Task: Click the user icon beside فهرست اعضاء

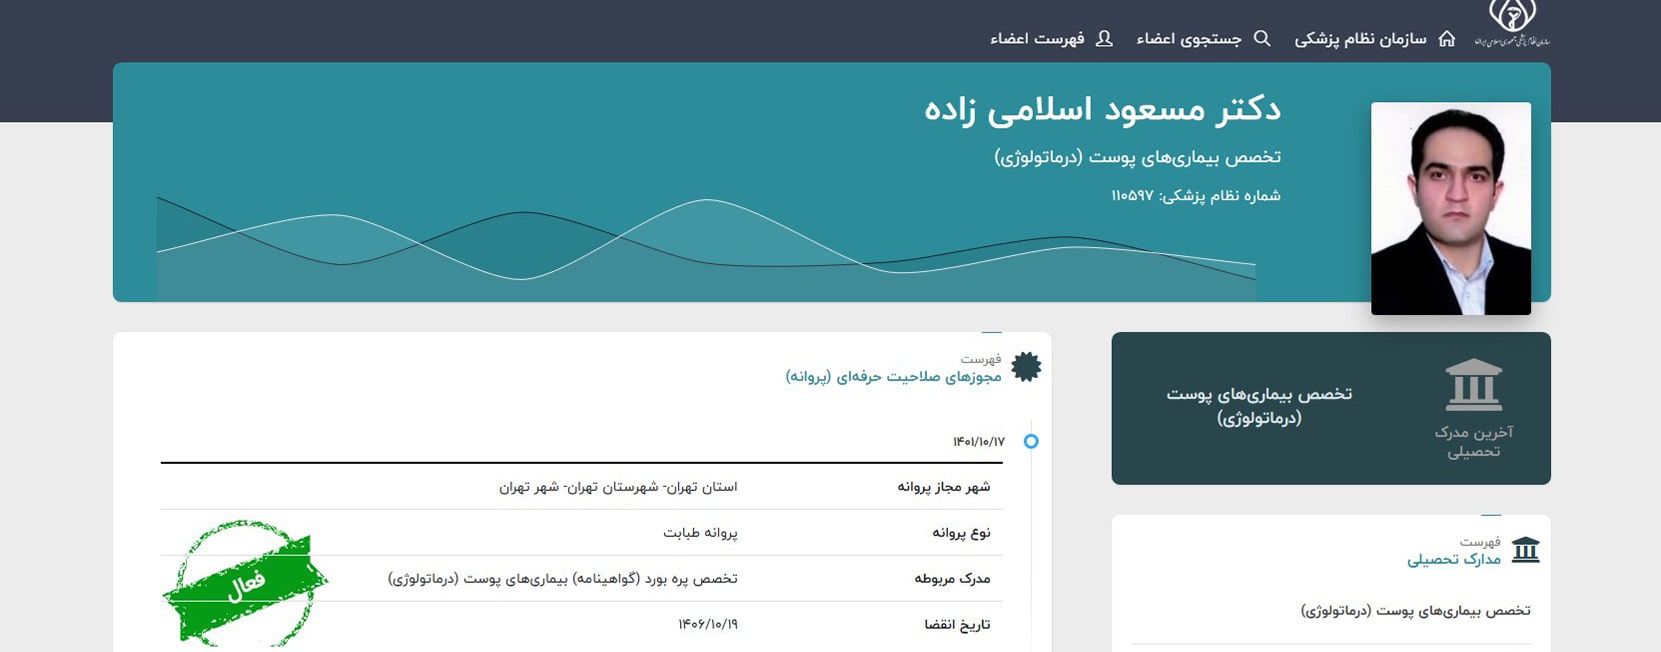Action: (1104, 39)
